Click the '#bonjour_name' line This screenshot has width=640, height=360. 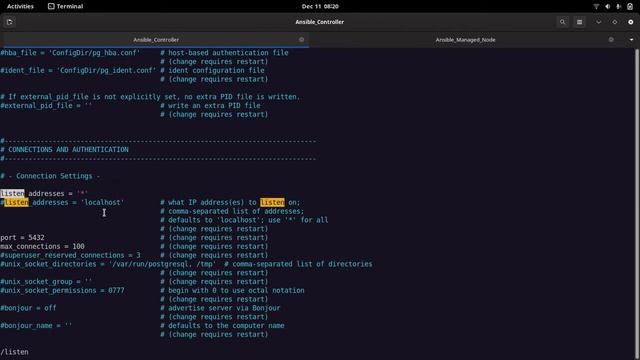coord(36,326)
